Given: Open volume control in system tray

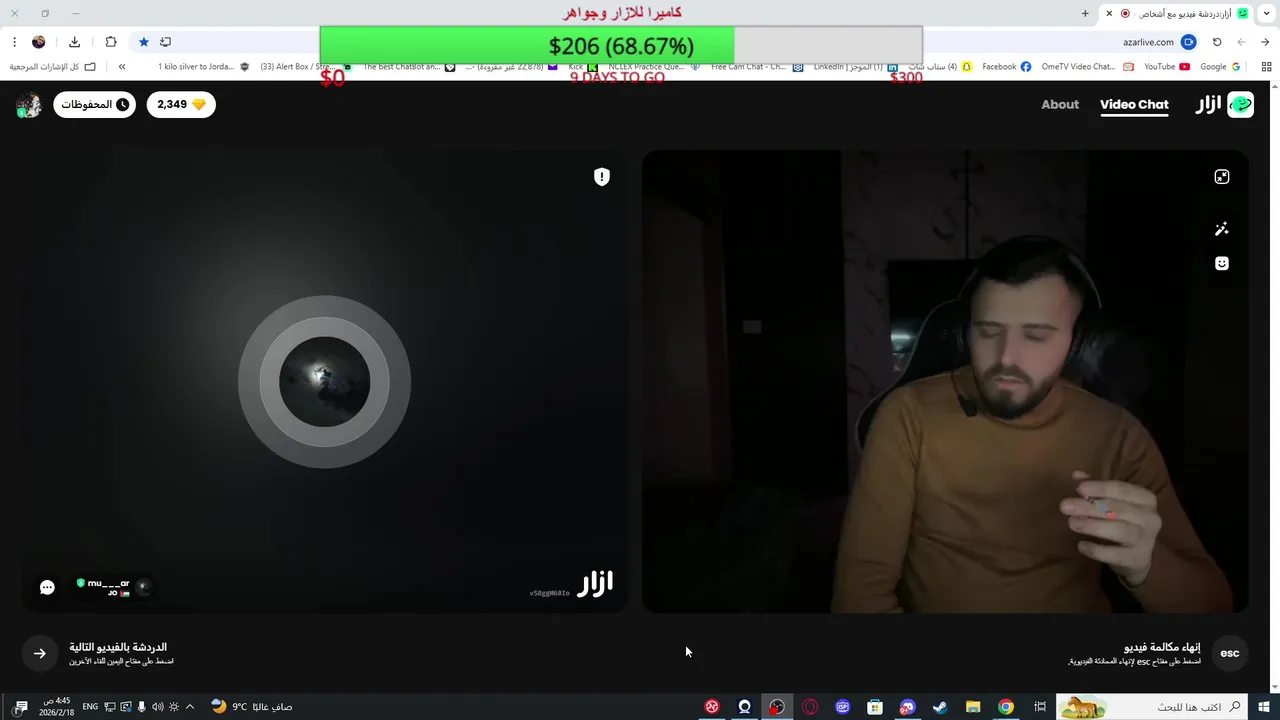Looking at the screenshot, I should tap(157, 707).
